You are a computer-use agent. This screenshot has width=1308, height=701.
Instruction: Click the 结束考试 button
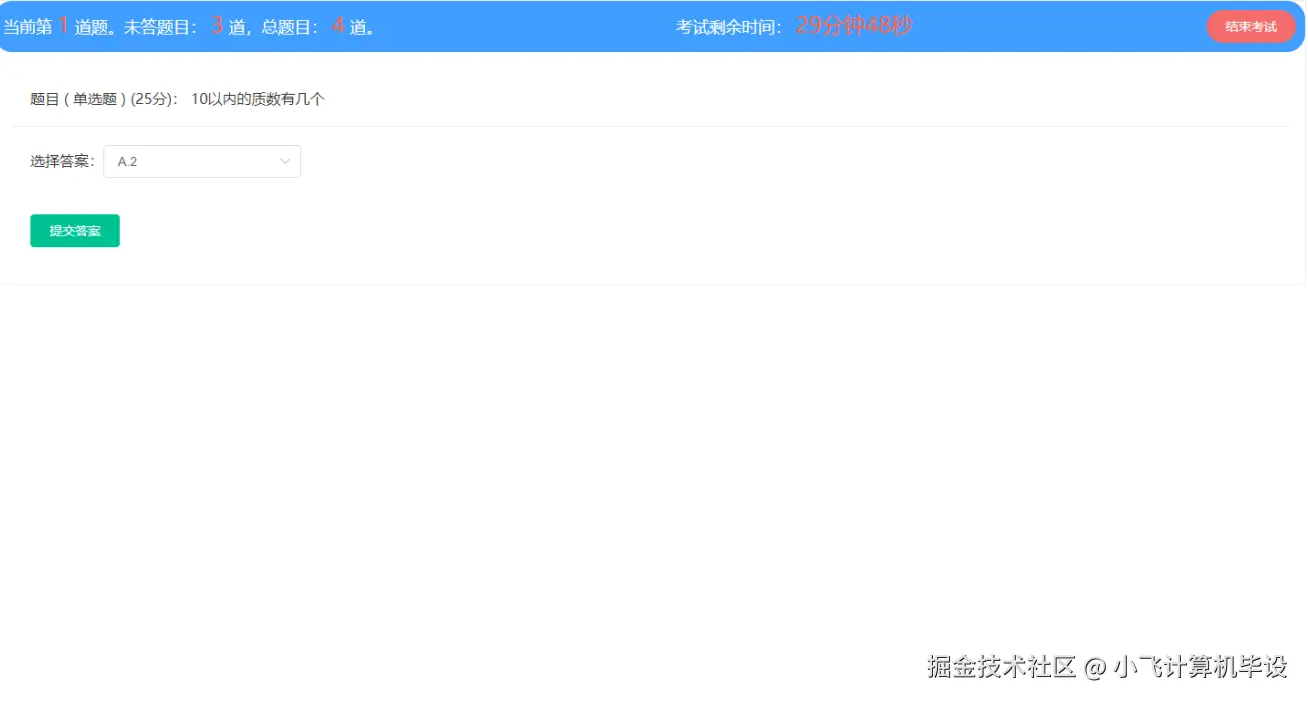(x=1250, y=26)
